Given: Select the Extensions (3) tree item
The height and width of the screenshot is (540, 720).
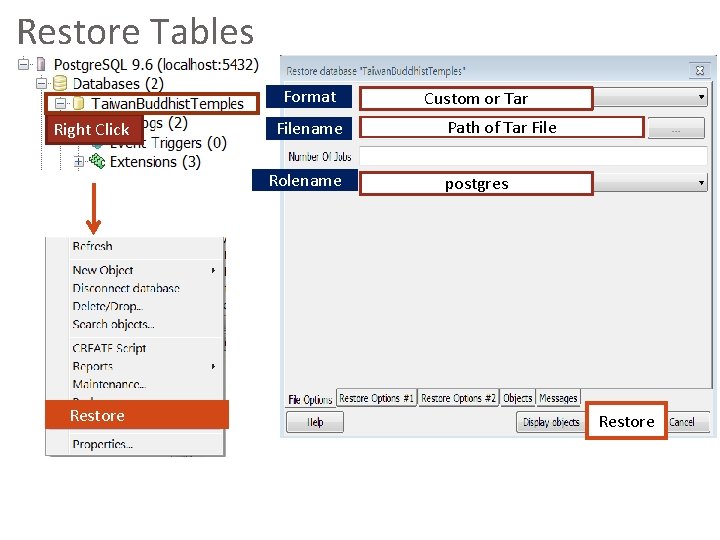Looking at the screenshot, I should 155,162.
